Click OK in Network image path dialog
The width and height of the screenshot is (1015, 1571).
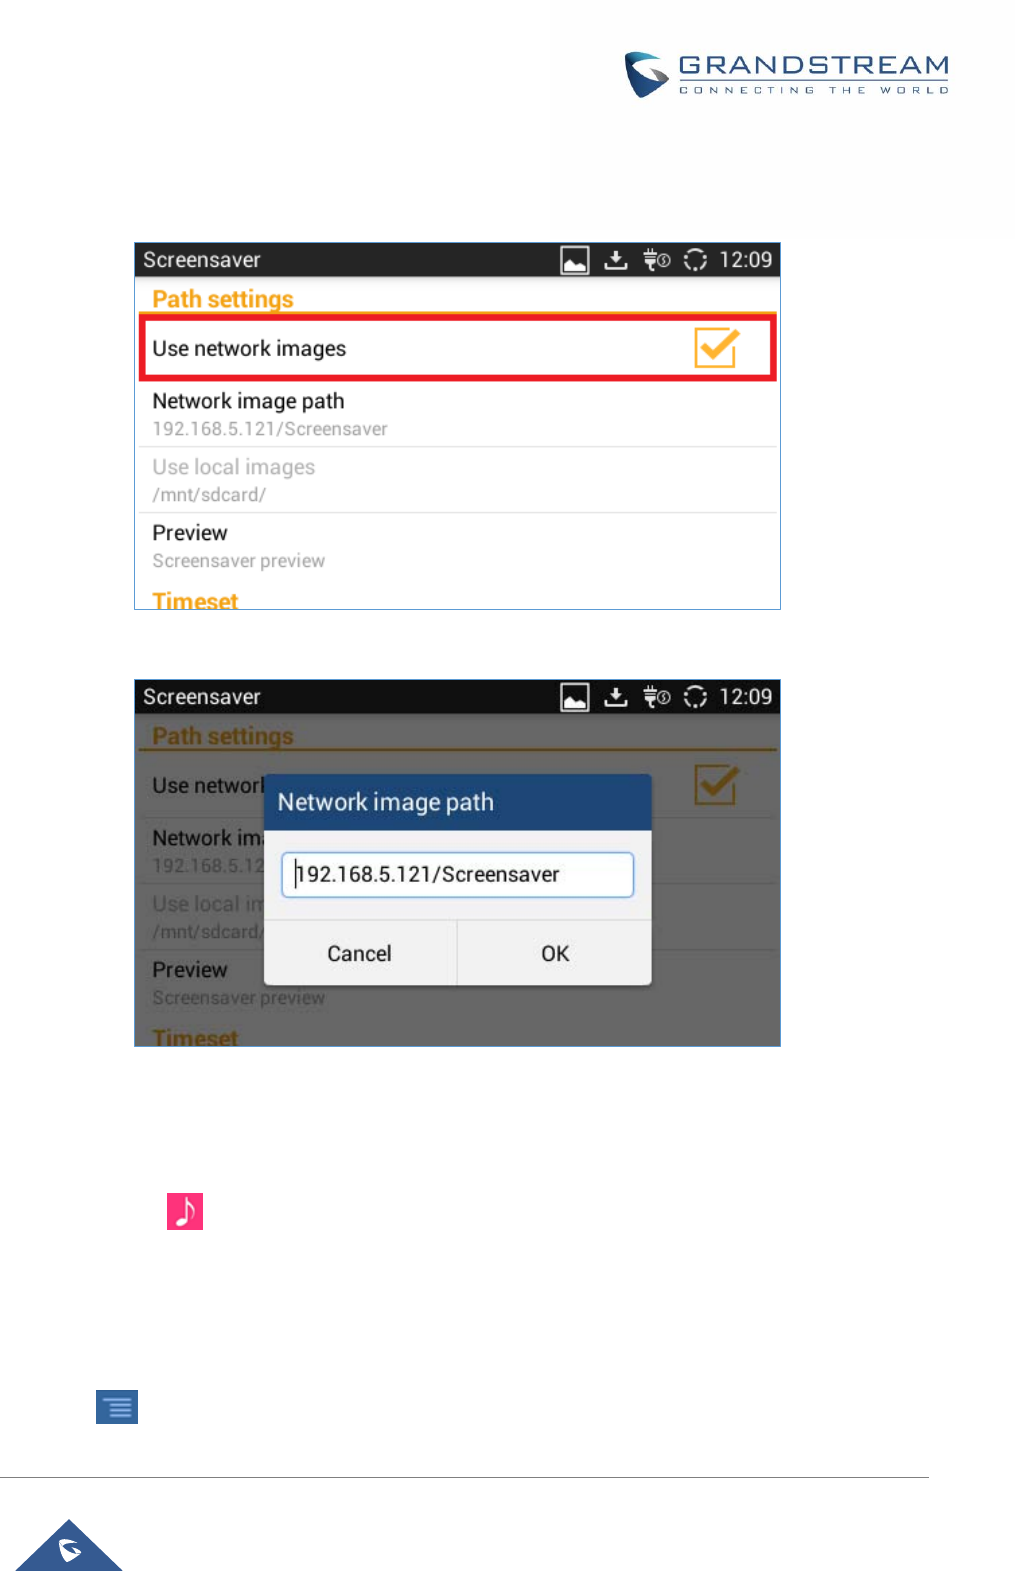point(555,954)
